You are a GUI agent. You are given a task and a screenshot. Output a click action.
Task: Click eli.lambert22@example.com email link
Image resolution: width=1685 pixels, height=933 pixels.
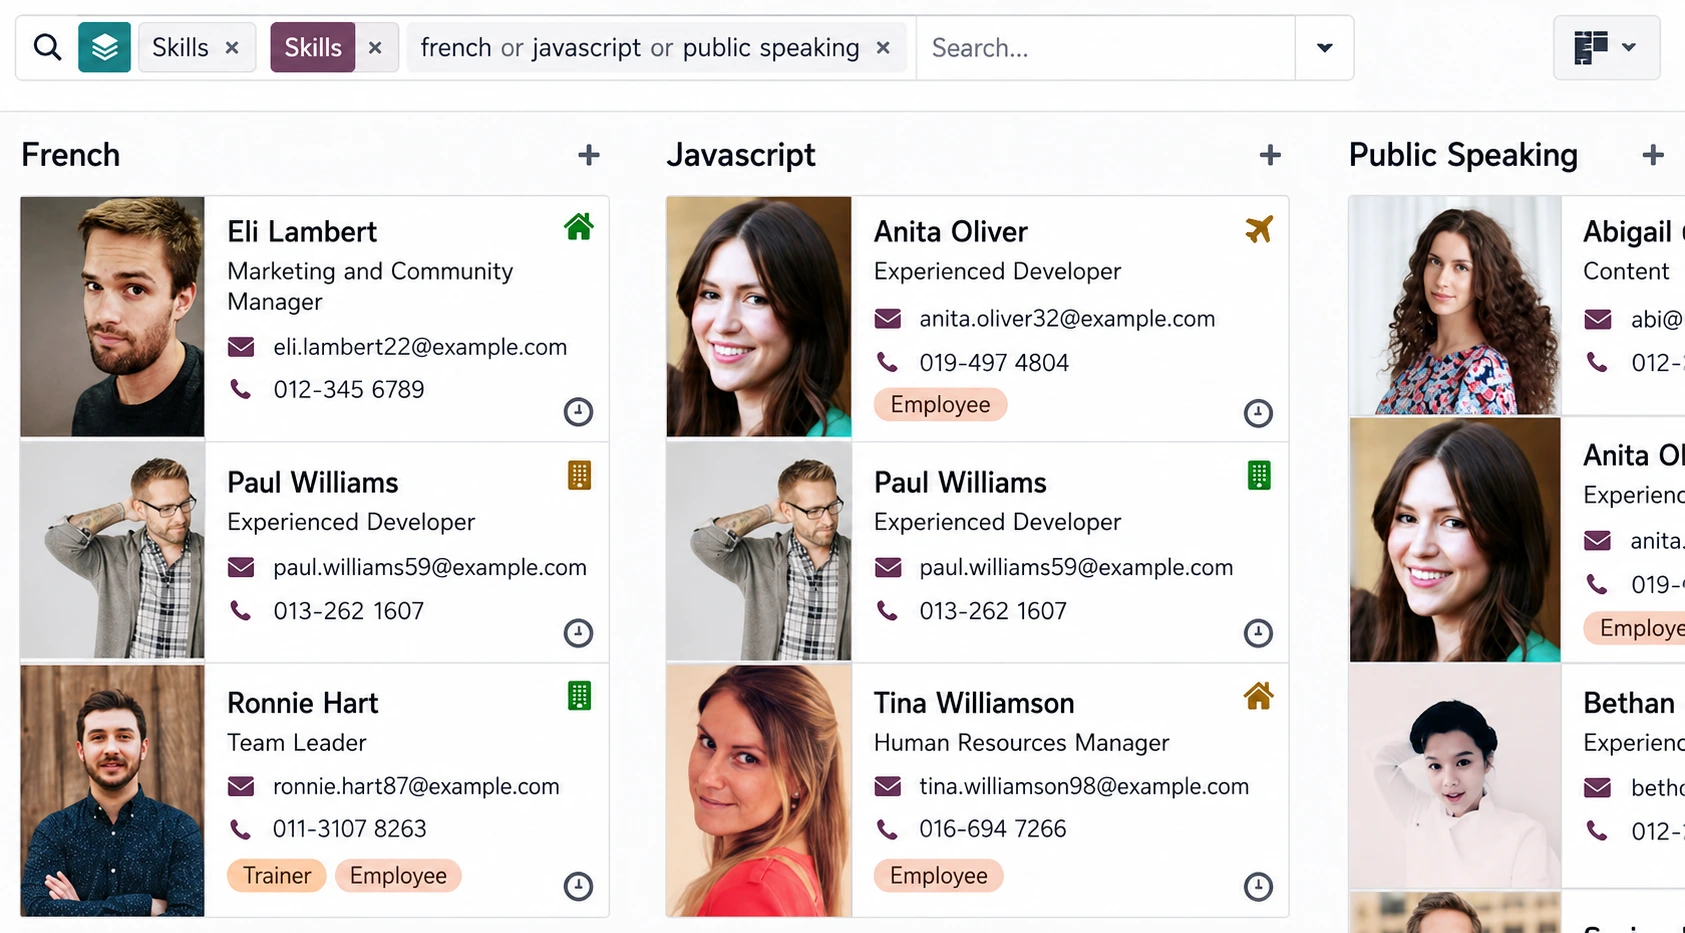[x=420, y=347]
